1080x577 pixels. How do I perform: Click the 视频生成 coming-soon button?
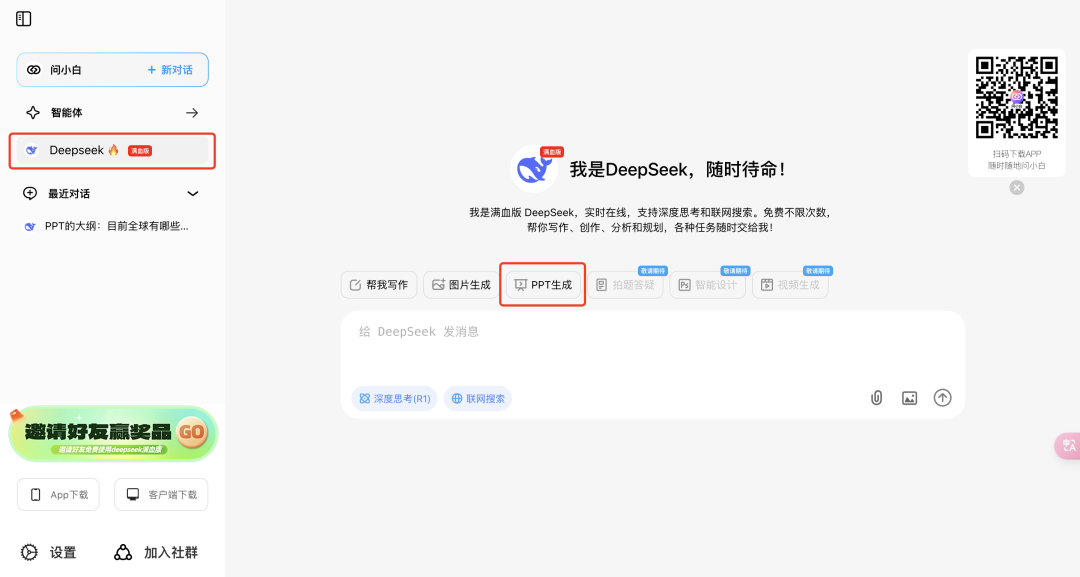[x=790, y=284]
